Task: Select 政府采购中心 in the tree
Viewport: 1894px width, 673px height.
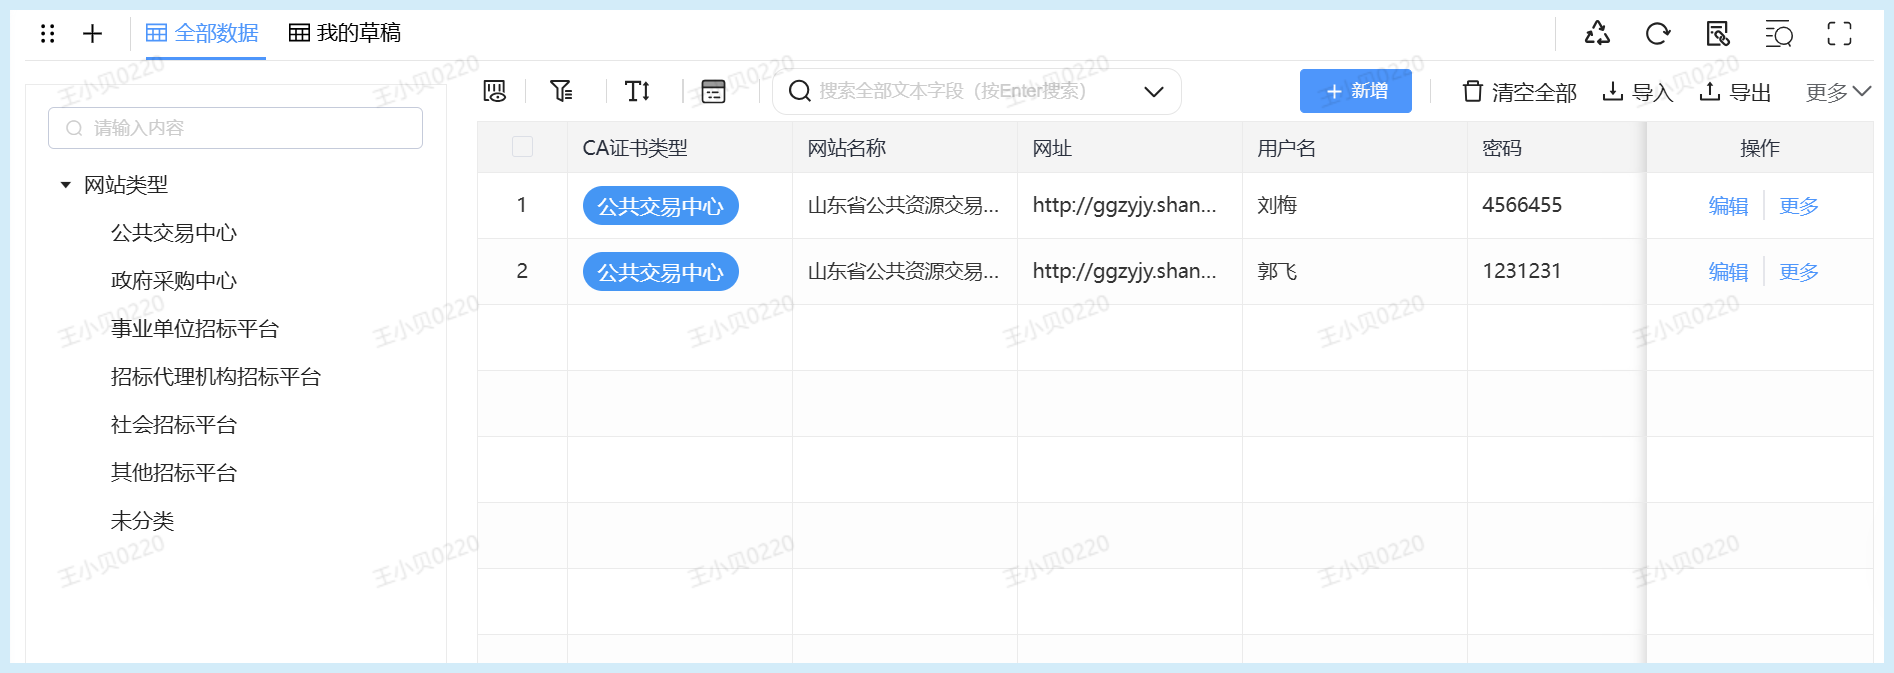Action: tap(174, 281)
